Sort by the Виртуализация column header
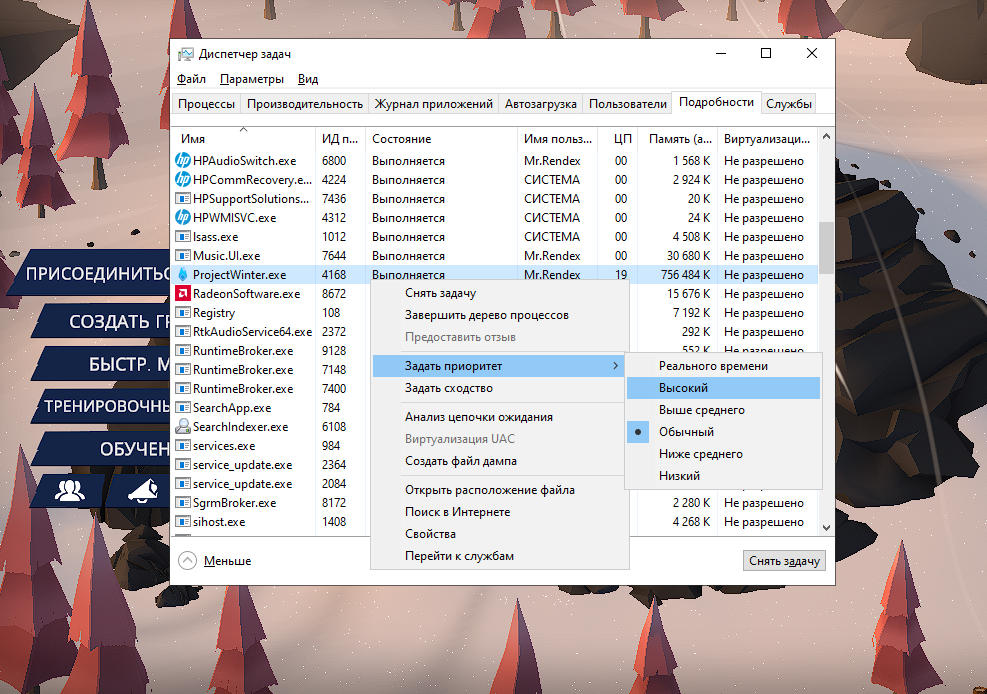This screenshot has width=987, height=694. pyautogui.click(x=767, y=138)
